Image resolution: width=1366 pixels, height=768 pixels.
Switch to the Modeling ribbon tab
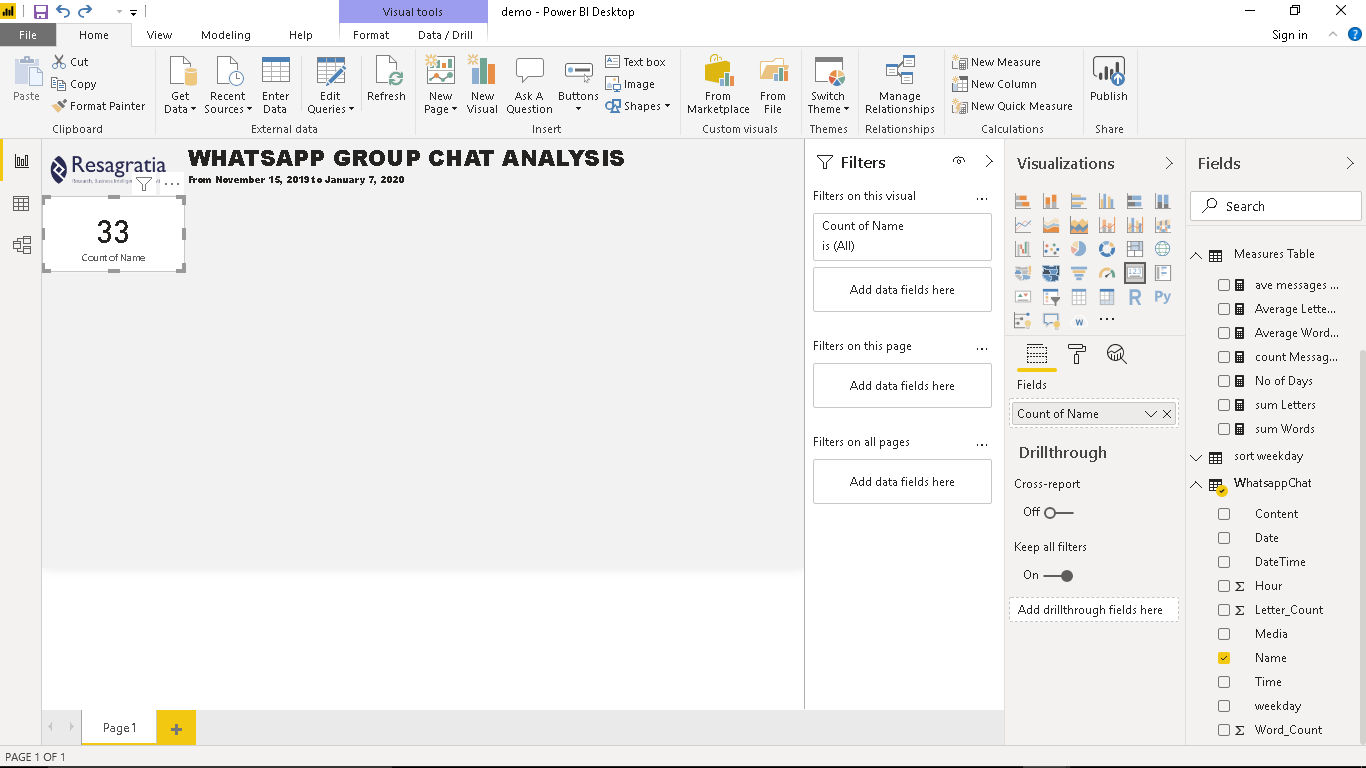226,35
